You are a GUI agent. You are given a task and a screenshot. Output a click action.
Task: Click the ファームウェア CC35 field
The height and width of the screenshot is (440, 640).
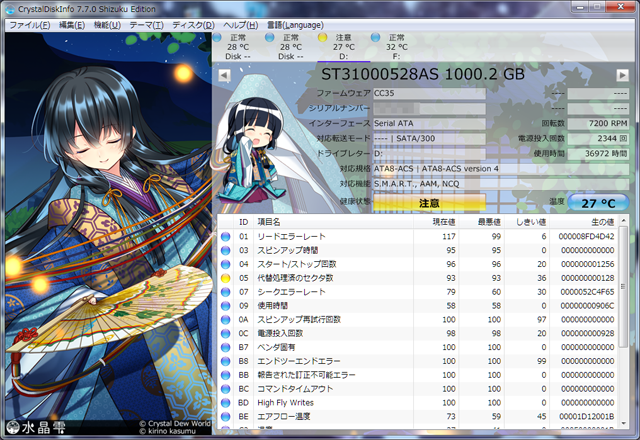pos(429,93)
